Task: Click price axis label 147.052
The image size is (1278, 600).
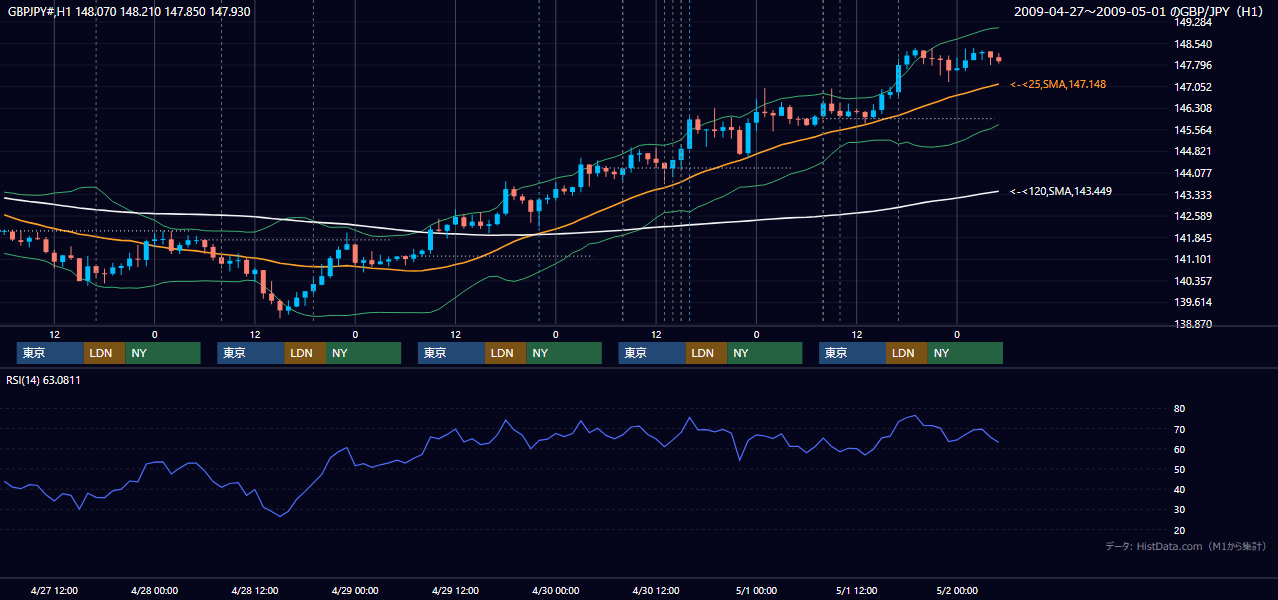Action: [x=1193, y=87]
